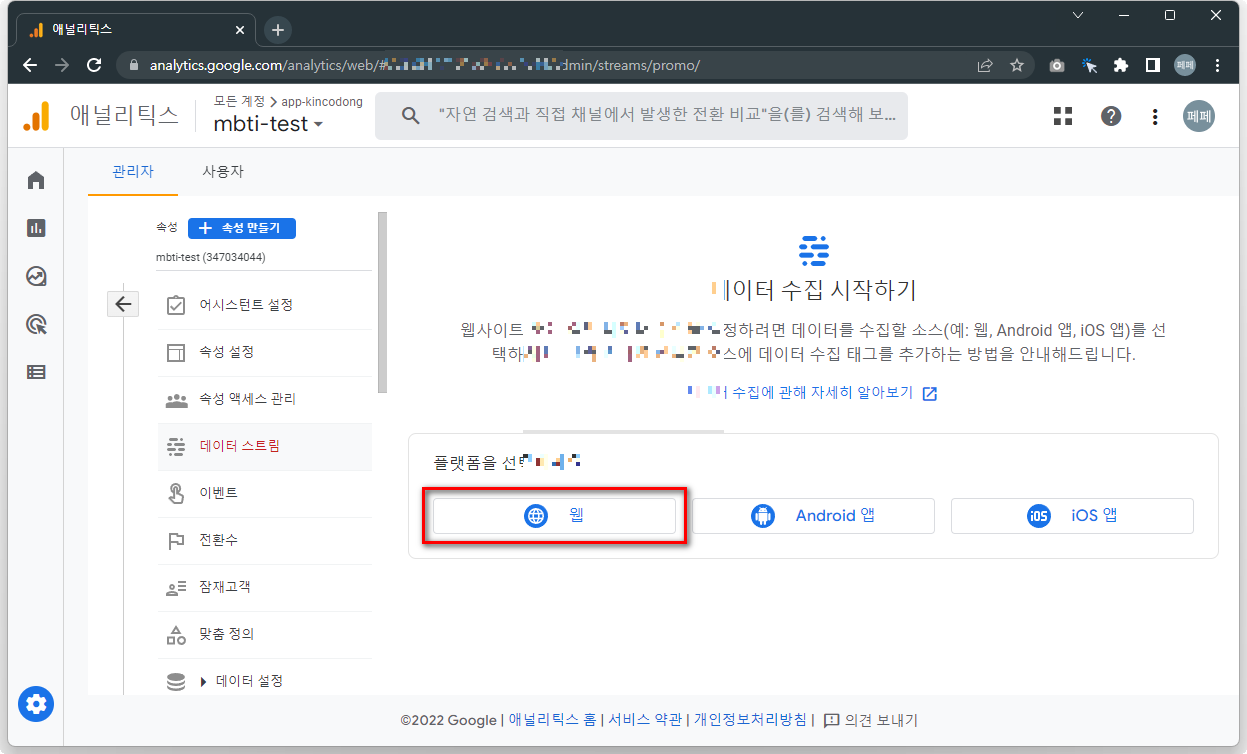The image size is (1247, 754).
Task: Open the Library icon in the left sidebar
Action: [36, 371]
